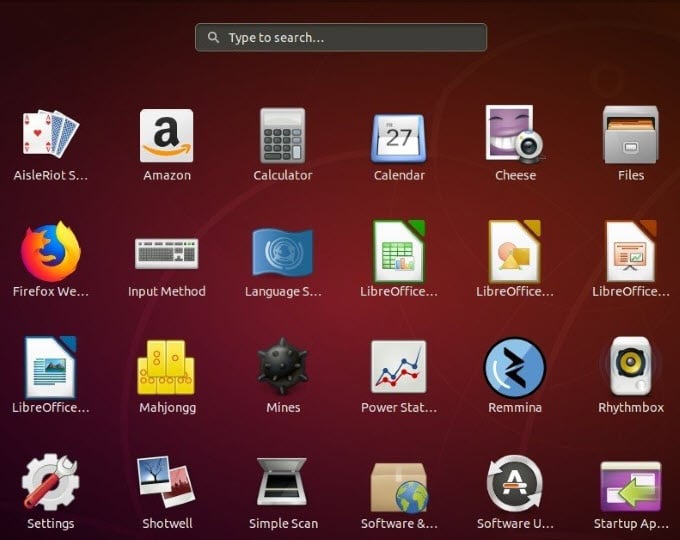Open Rhythmbox music player

click(x=631, y=367)
